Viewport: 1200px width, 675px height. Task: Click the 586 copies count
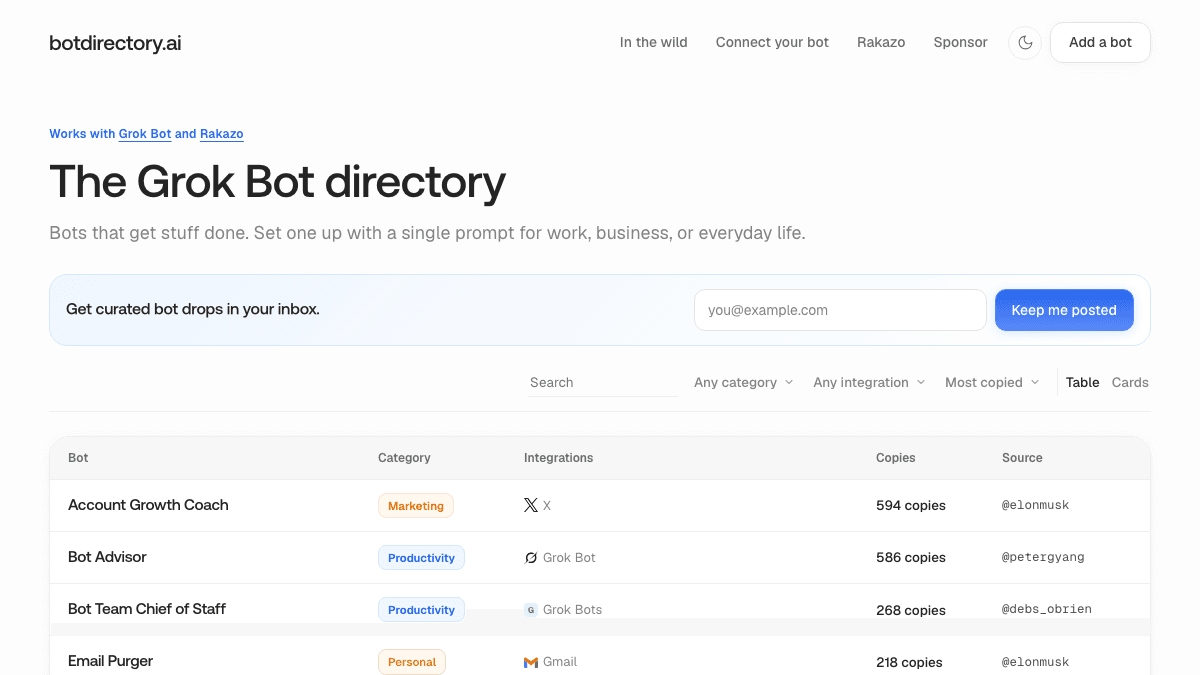911,558
